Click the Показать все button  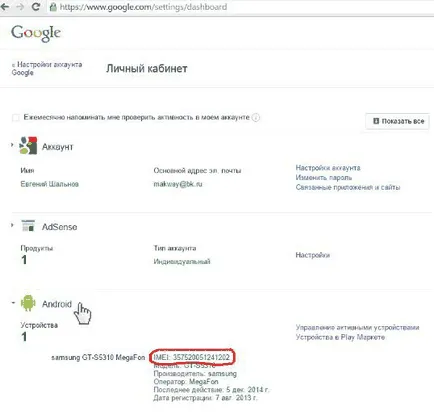pyautogui.click(x=397, y=121)
